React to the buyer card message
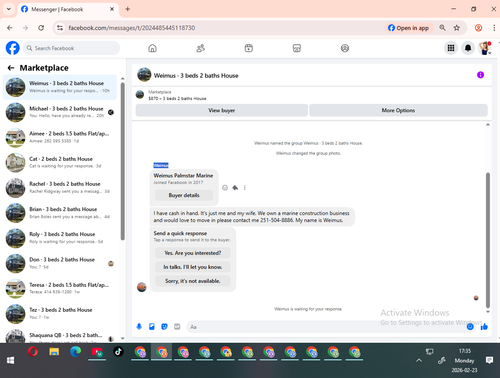500x378 pixels. point(225,188)
